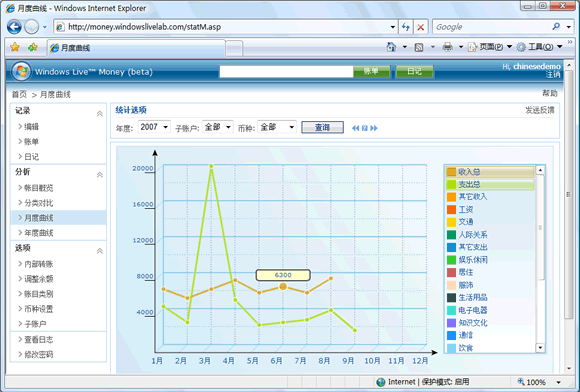Image resolution: width=580 pixels, height=392 pixels.
Task: Go to previous period double-arrow icon
Action: click(355, 128)
